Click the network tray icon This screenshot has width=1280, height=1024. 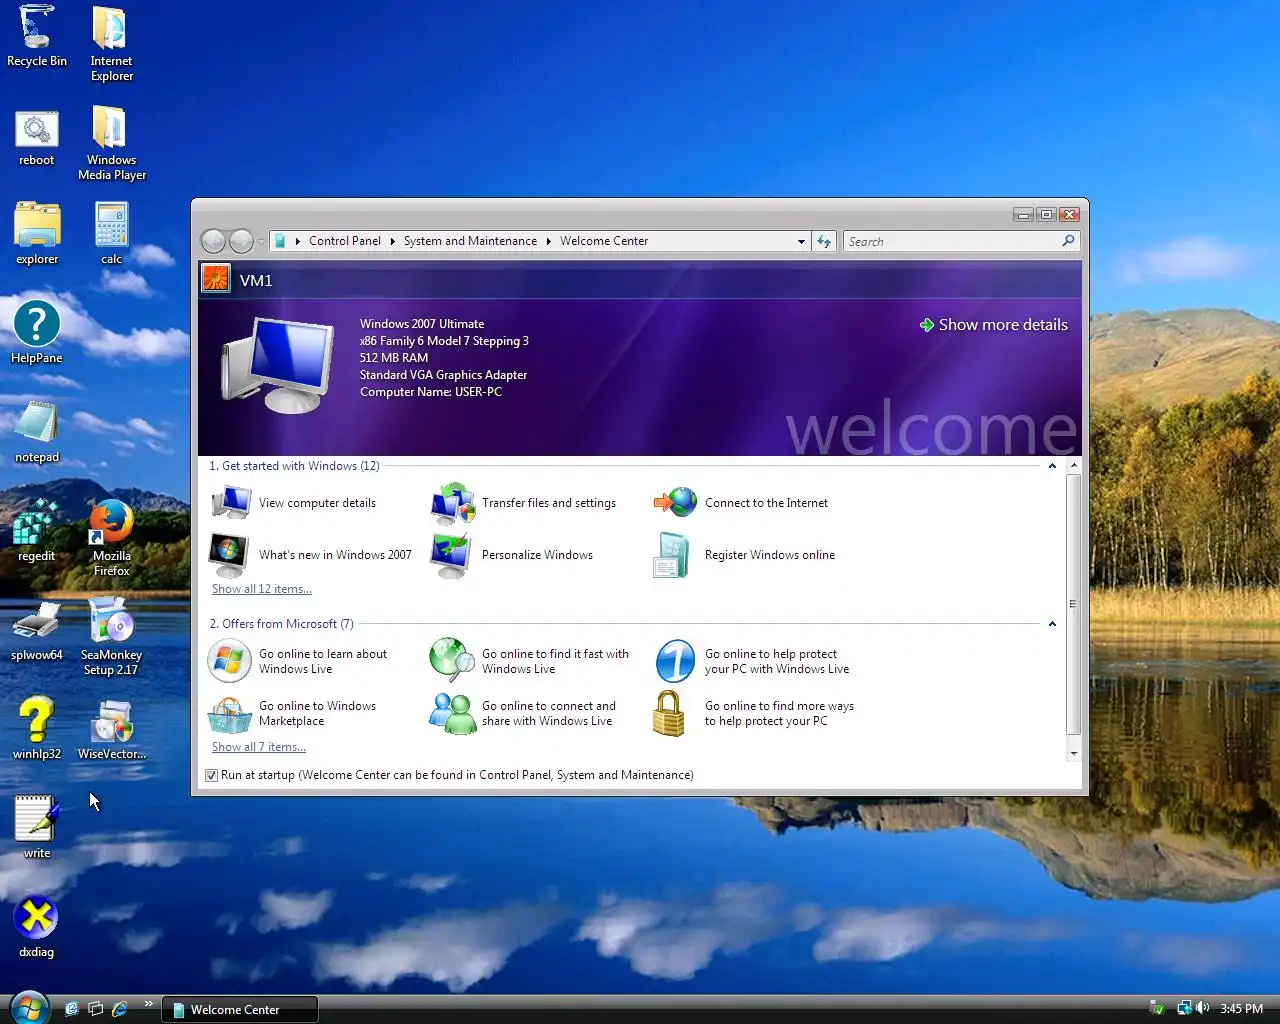coord(1185,1008)
